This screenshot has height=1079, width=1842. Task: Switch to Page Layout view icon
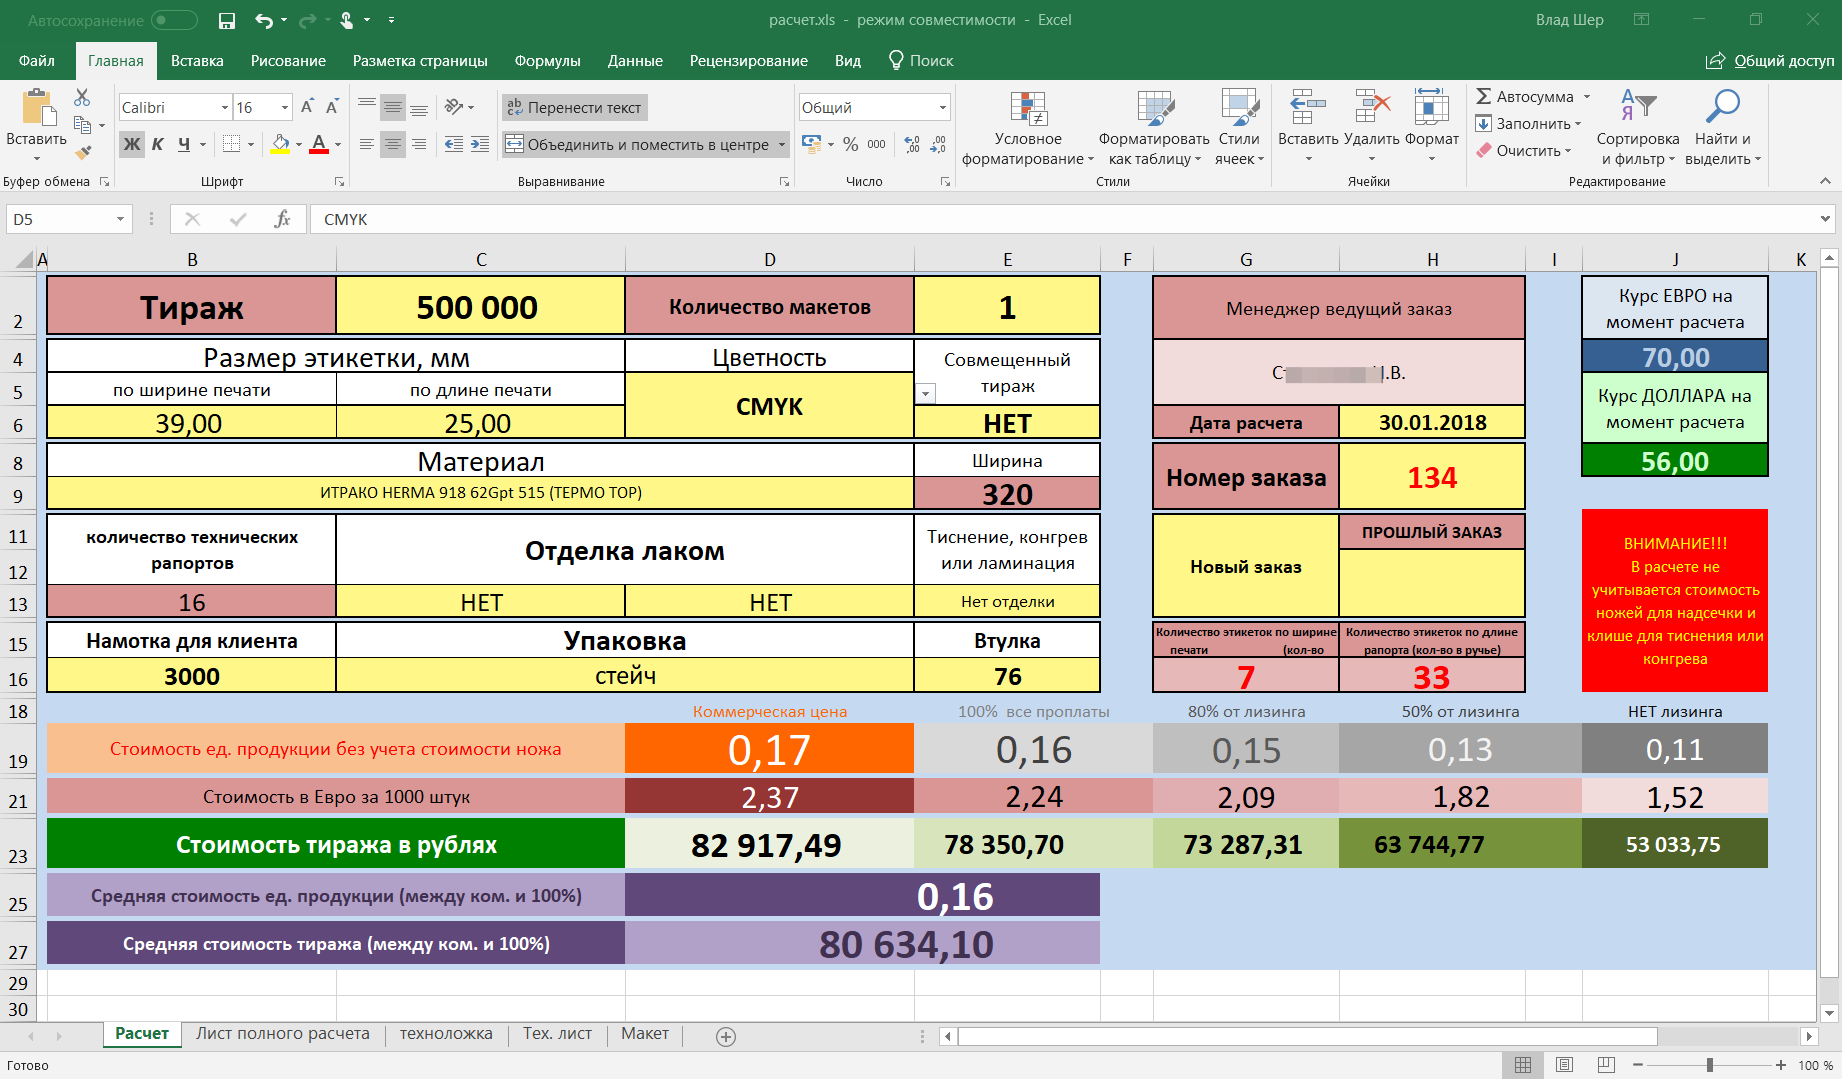pyautogui.click(x=1565, y=1065)
